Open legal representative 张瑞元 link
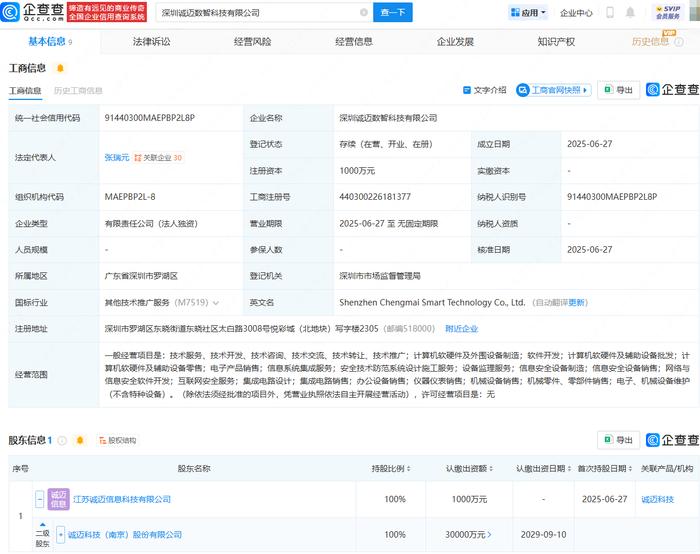Viewport: 700px width, 554px height. coord(117,157)
